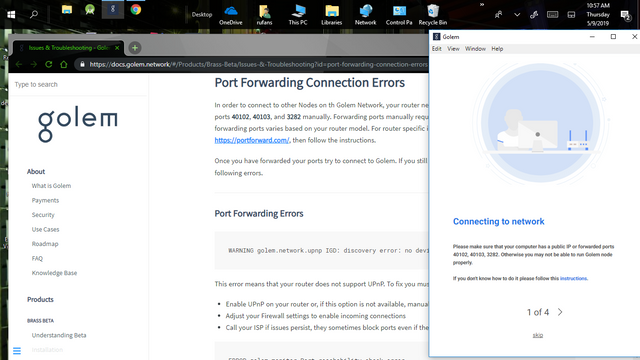
Task: Close the Issues & Troubleshooting browser tab
Action: pyautogui.click(x=117, y=48)
